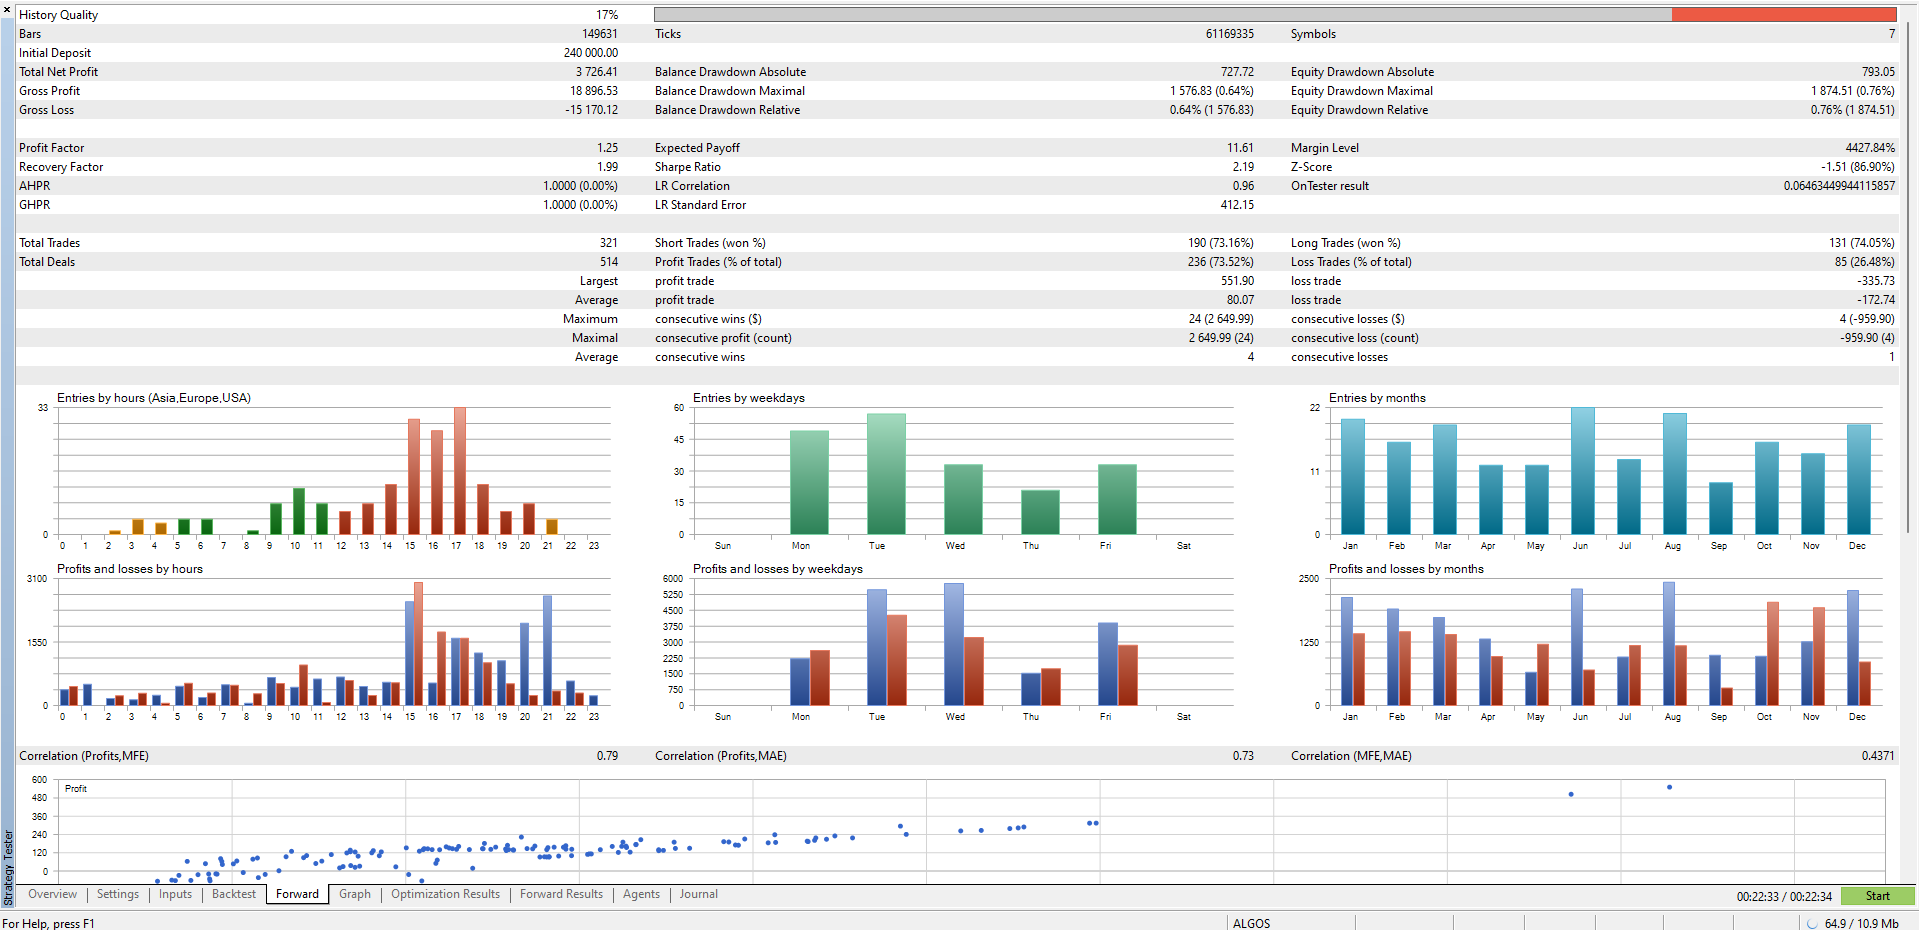The height and width of the screenshot is (930, 1919).
Task: Click Equity Drawdown Absolute value 793.05
Action: click(1878, 72)
